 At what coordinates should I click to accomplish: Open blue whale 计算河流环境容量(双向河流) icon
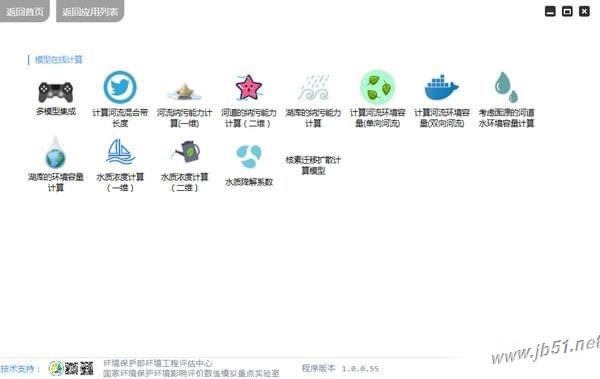coord(442,87)
